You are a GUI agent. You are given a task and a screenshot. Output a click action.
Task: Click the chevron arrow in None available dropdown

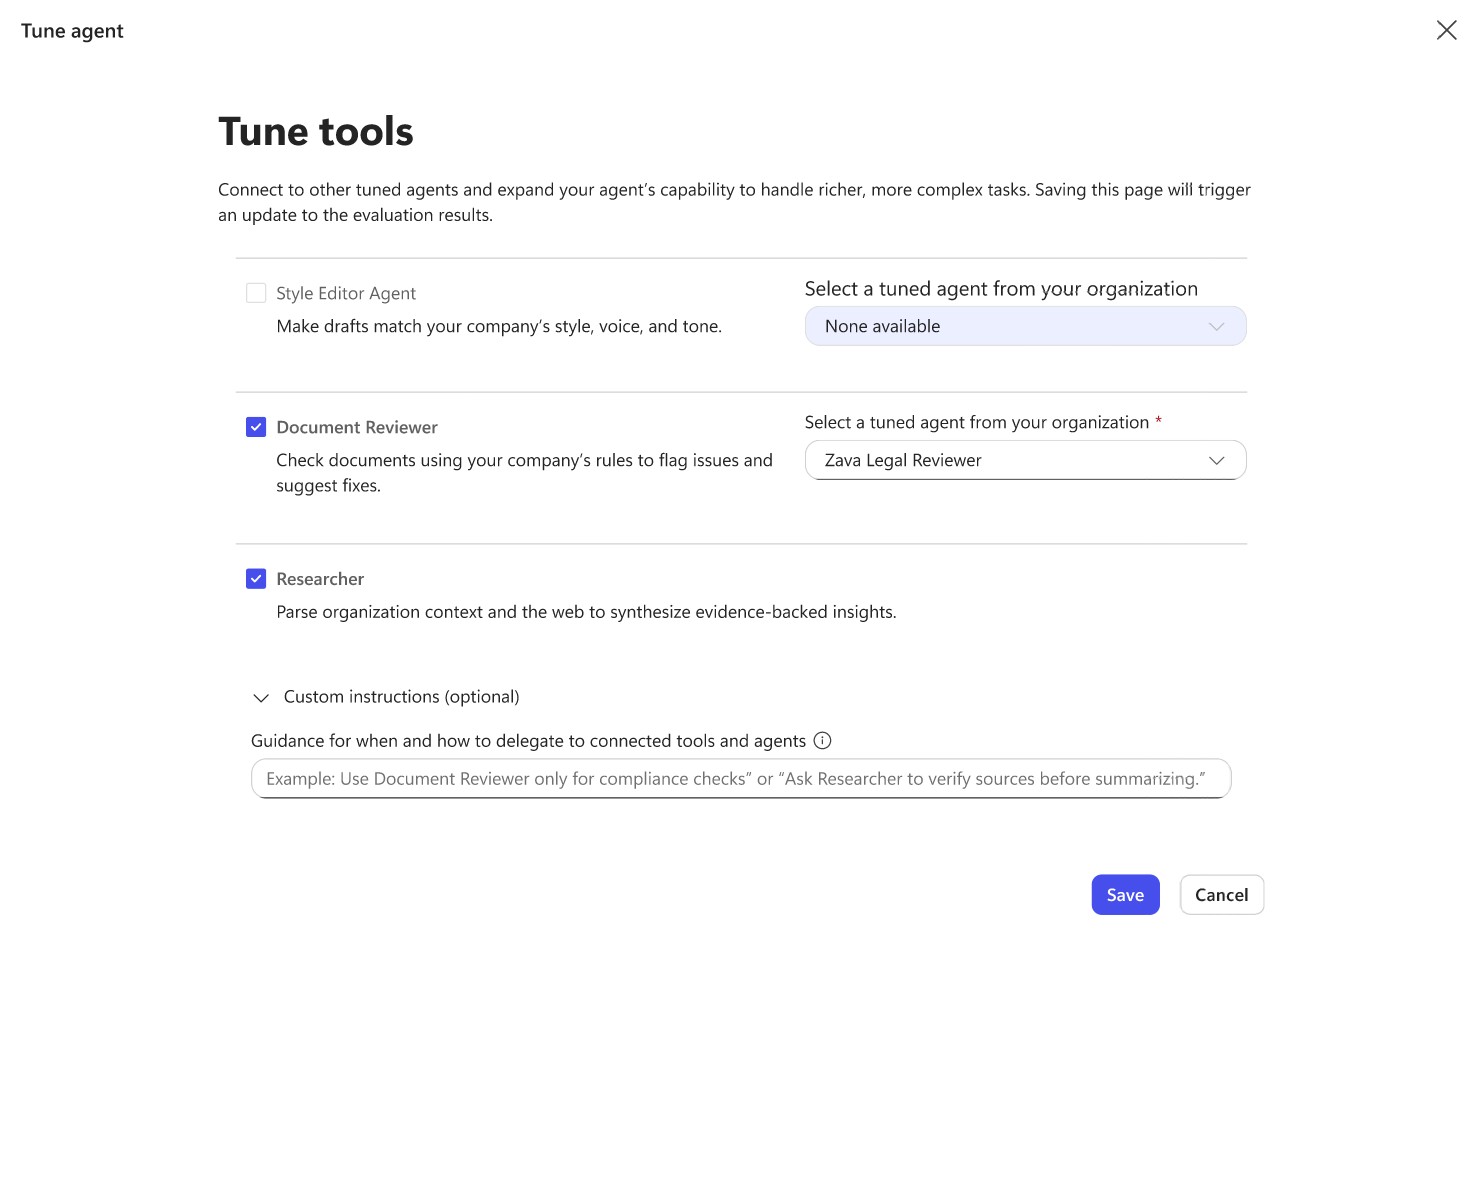(1216, 327)
